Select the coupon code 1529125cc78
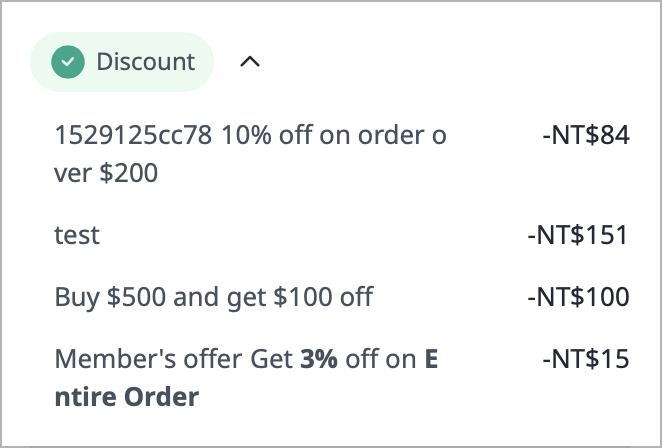Viewport: 662px width, 448px height. [134, 136]
